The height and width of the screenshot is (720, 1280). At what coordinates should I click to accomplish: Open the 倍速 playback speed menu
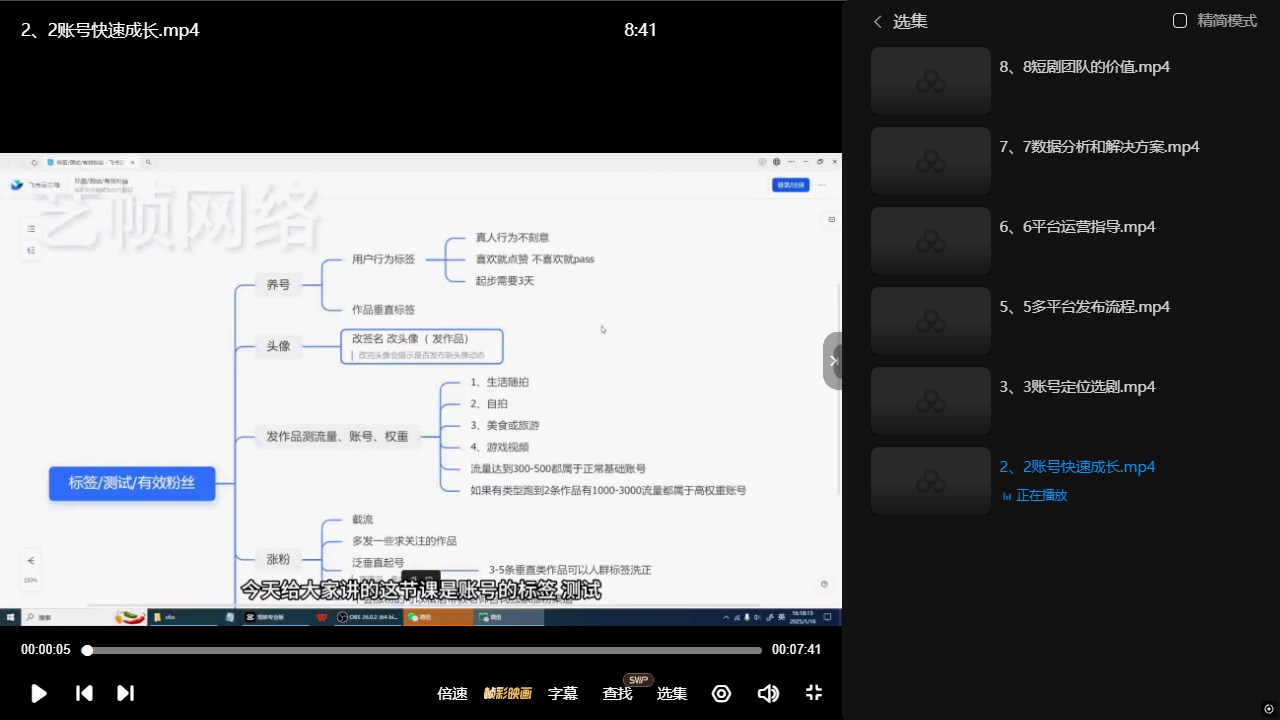click(452, 693)
